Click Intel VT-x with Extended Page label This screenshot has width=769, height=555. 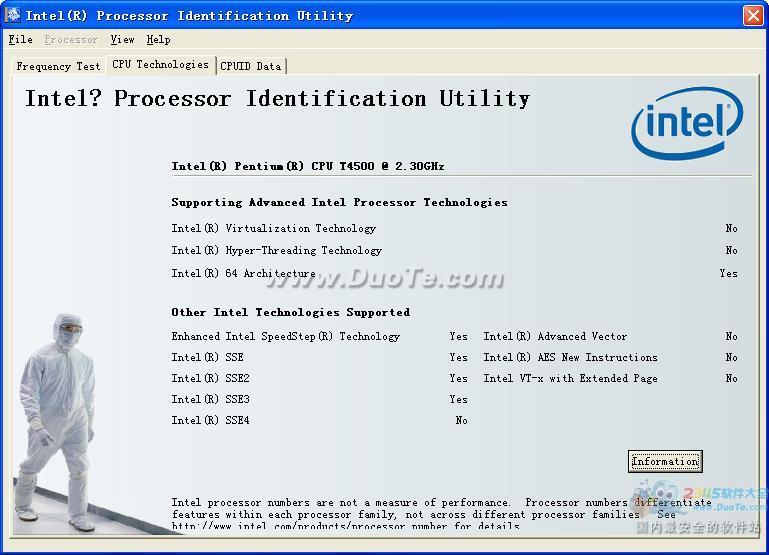click(x=570, y=378)
